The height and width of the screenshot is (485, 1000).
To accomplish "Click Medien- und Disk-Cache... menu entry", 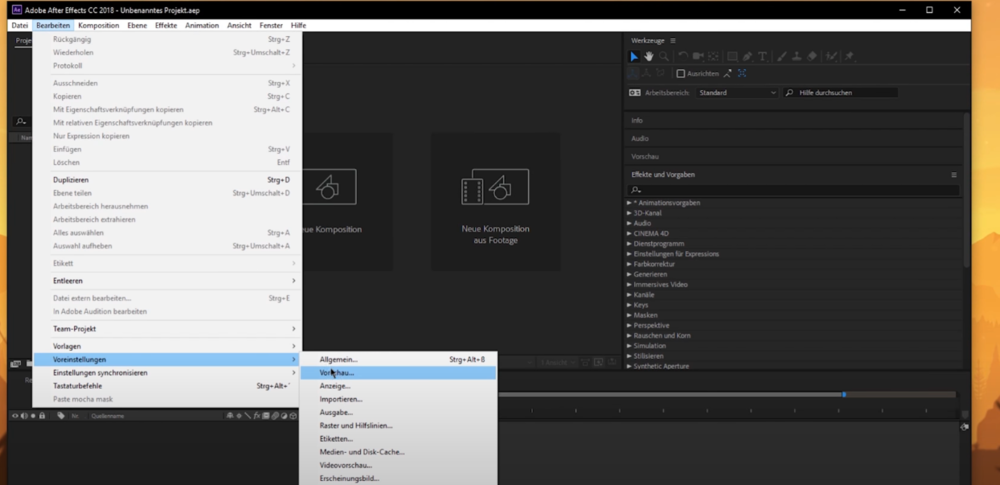I will (362, 452).
